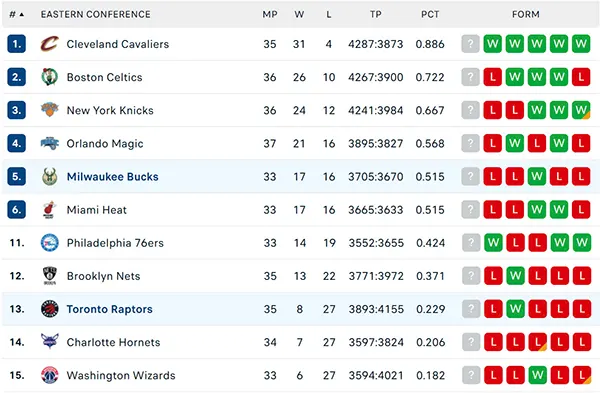Click the Milwaukee Bucks rank 5 badge
The image size is (600, 393).
16,176
